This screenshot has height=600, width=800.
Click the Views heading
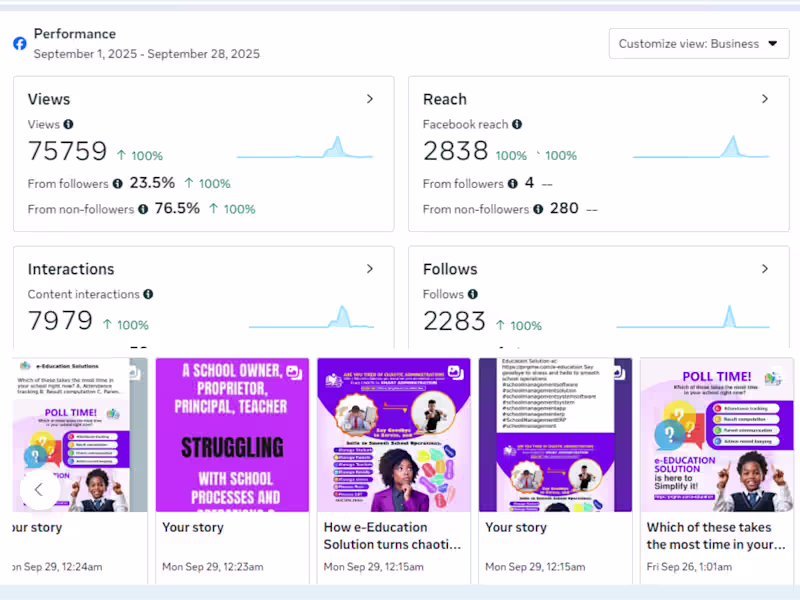tap(49, 99)
